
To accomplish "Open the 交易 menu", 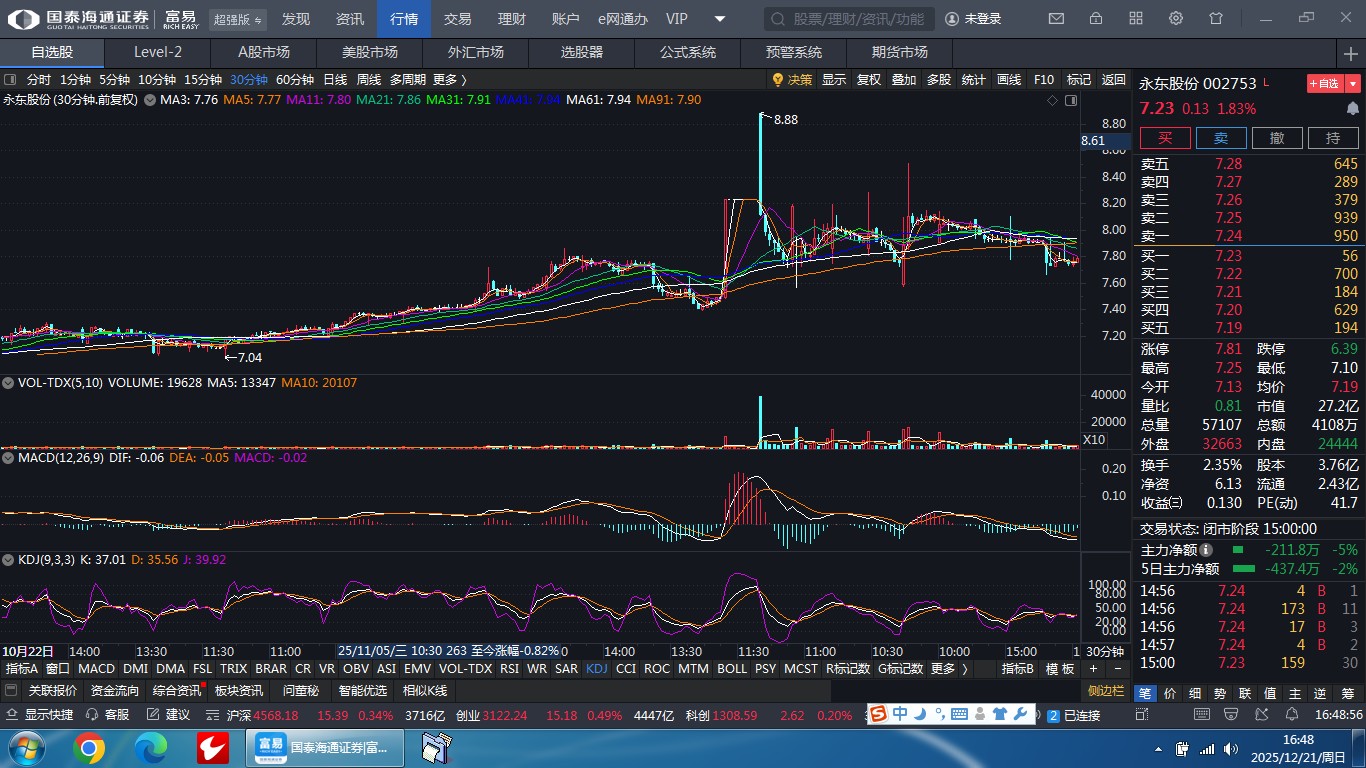I will coord(458,19).
